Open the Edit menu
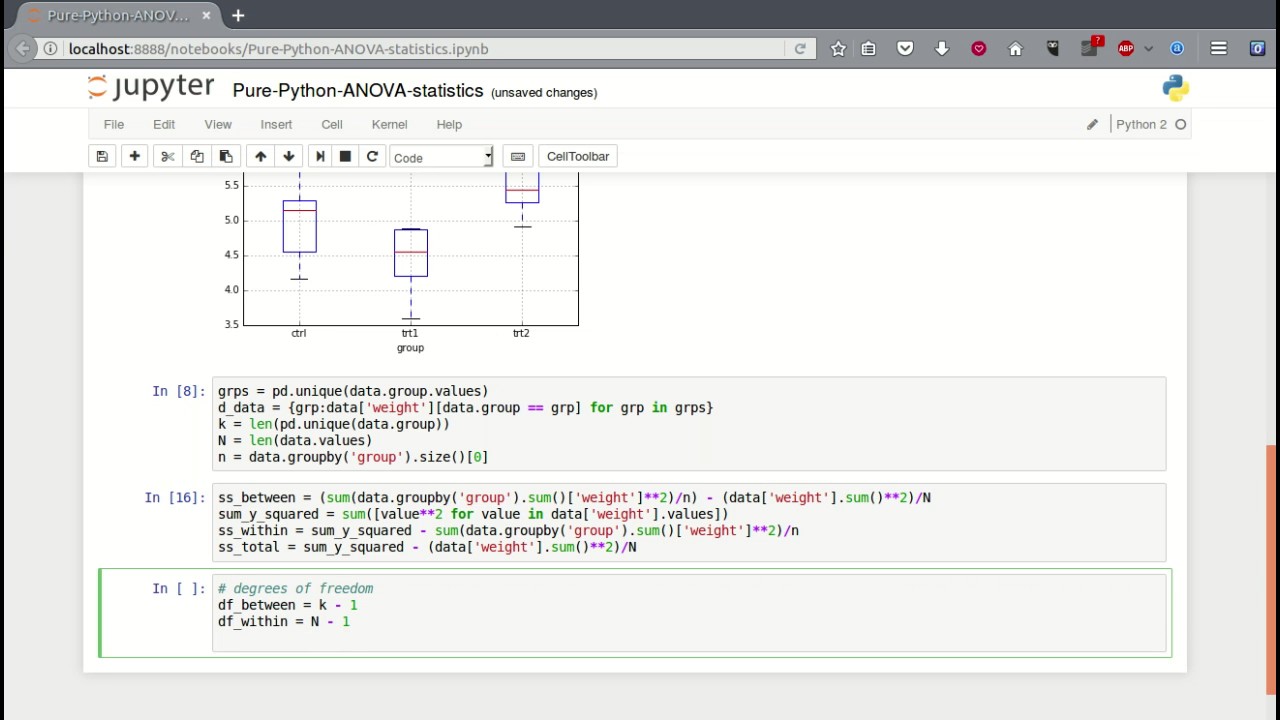1280x720 pixels. [x=164, y=124]
